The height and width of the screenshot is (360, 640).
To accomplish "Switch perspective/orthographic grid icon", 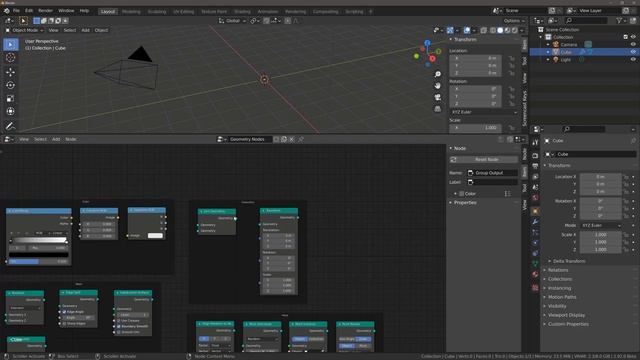I will coord(438,109).
